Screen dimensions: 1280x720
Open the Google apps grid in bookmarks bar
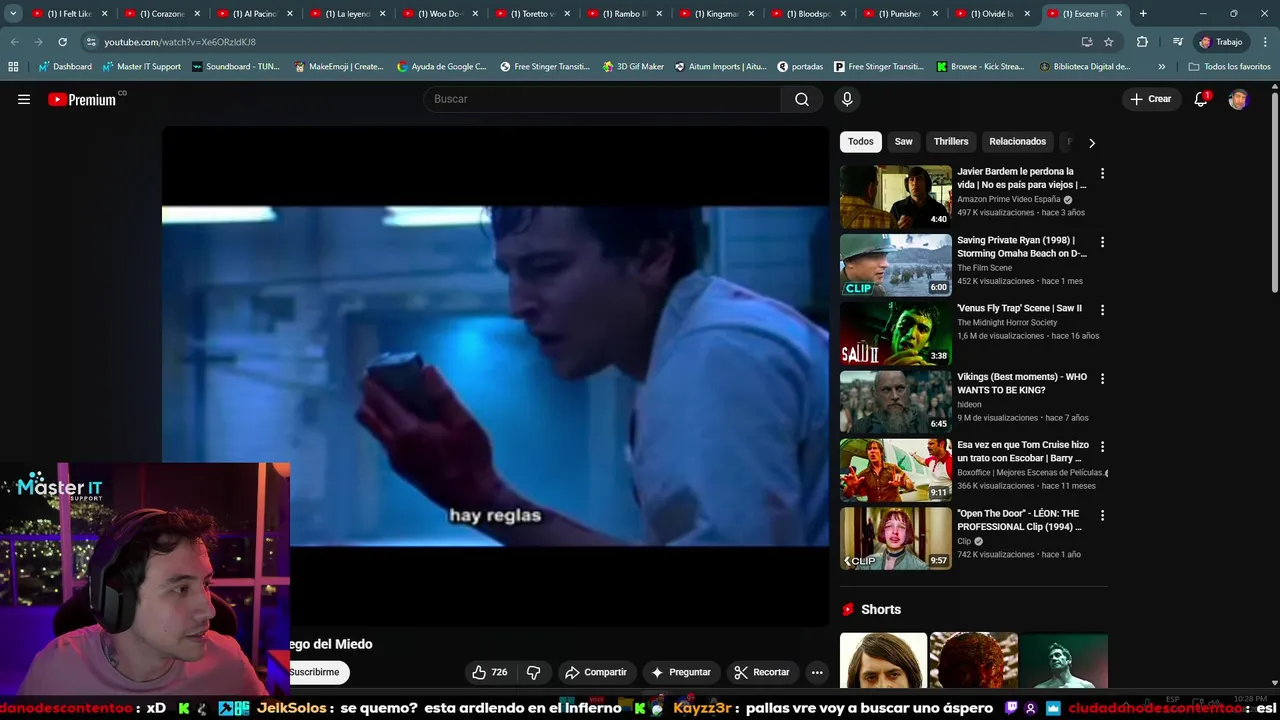point(13,66)
